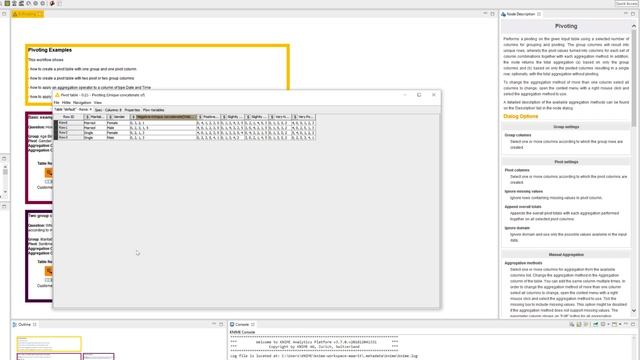Click the Marital status column header
Viewport: 640px width, 360px height.
[x=95, y=117]
